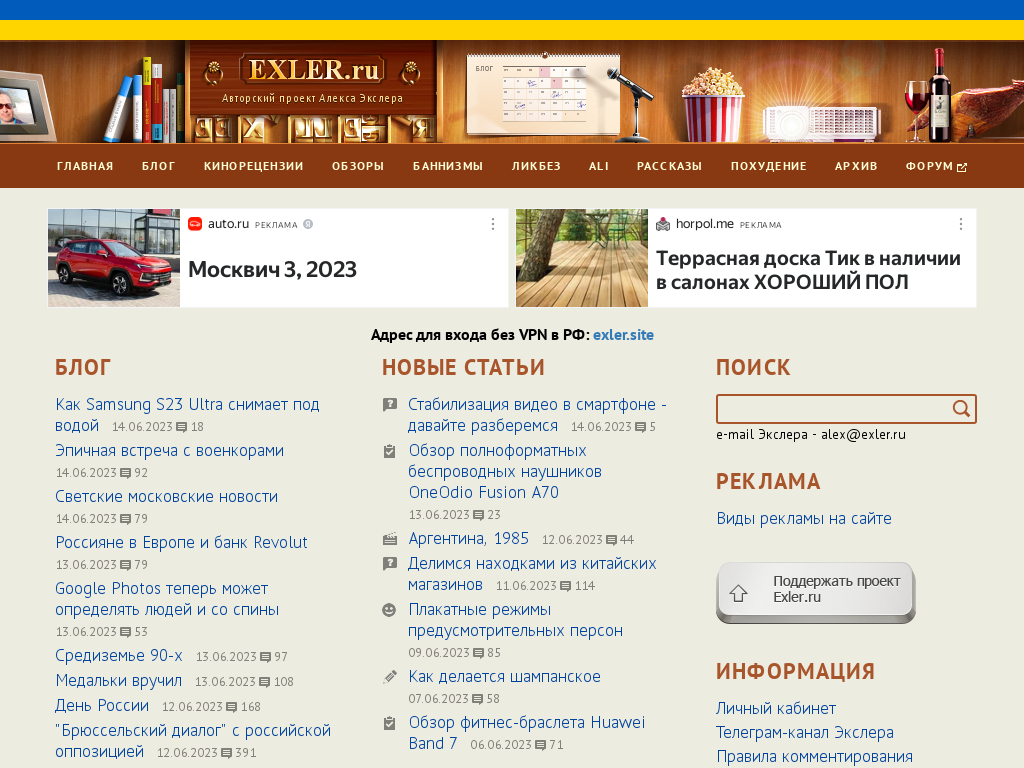This screenshot has height=768, width=1024.
Task: Open the БАННИЗМЫ menu item
Action: [x=448, y=166]
